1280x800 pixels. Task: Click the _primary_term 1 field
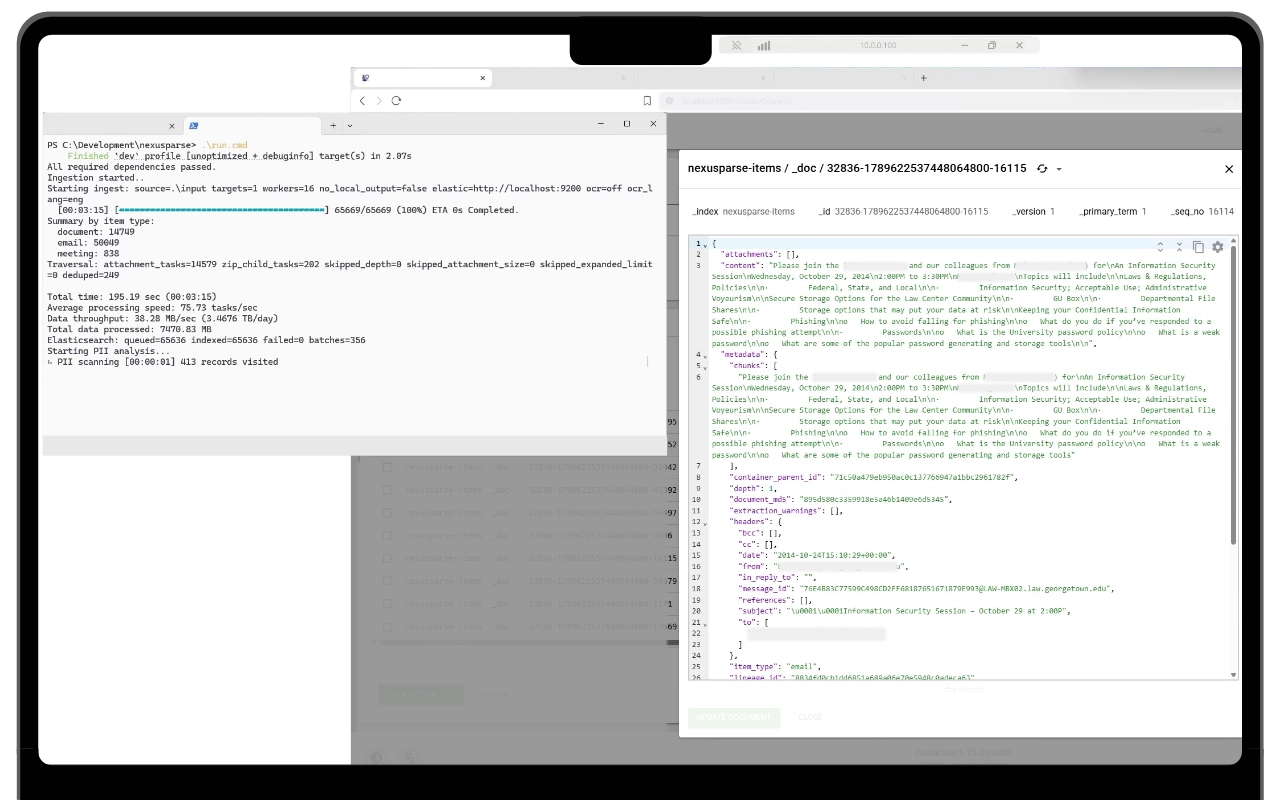coord(1112,212)
